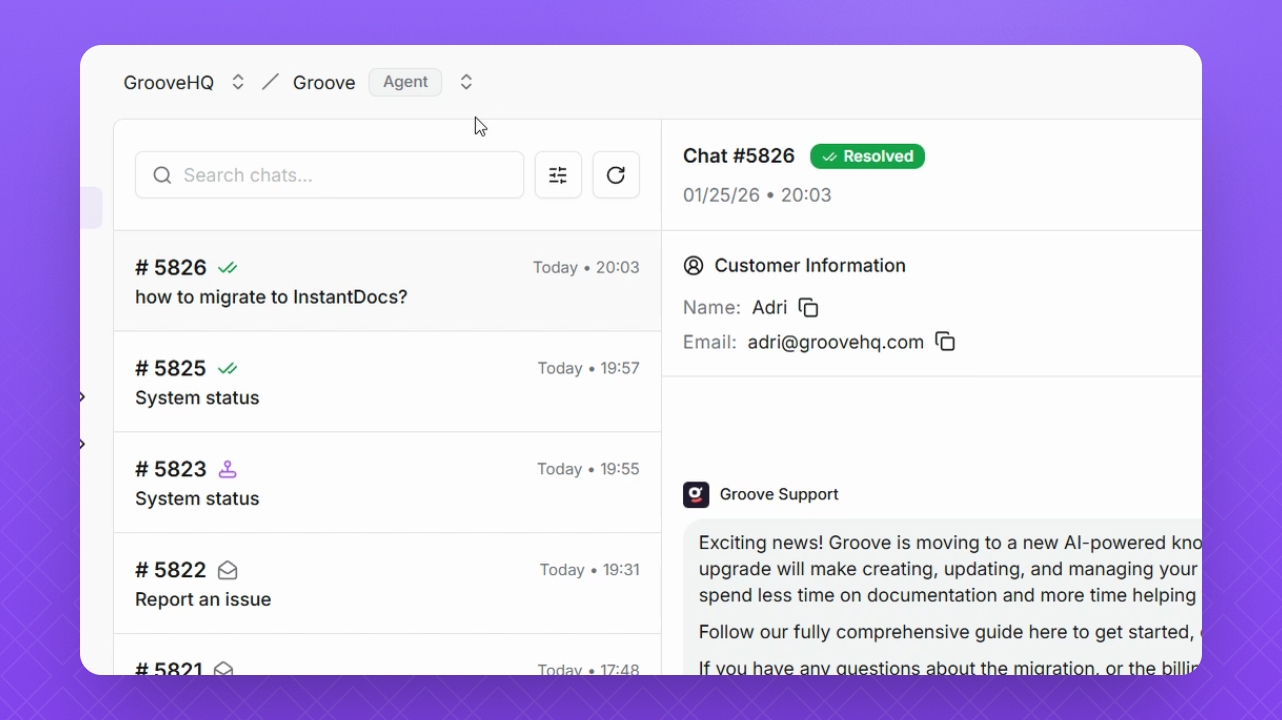Click the purple status icon on chat #5823
1282x720 pixels.
coord(228,469)
